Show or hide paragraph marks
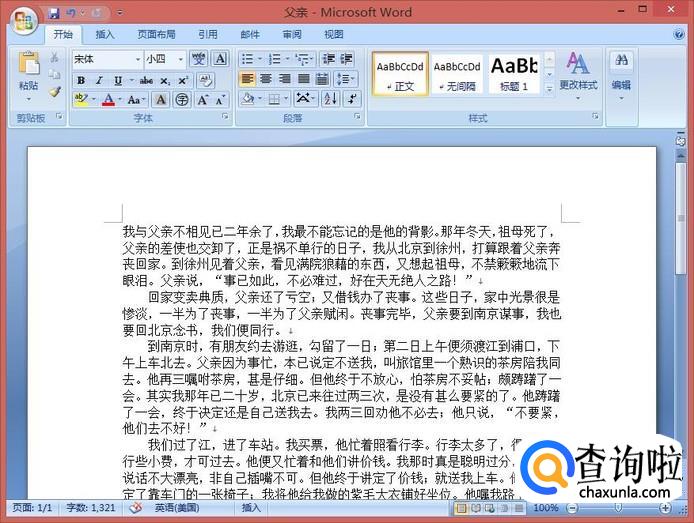Image resolution: width=694 pixels, height=523 pixels. coord(353,99)
